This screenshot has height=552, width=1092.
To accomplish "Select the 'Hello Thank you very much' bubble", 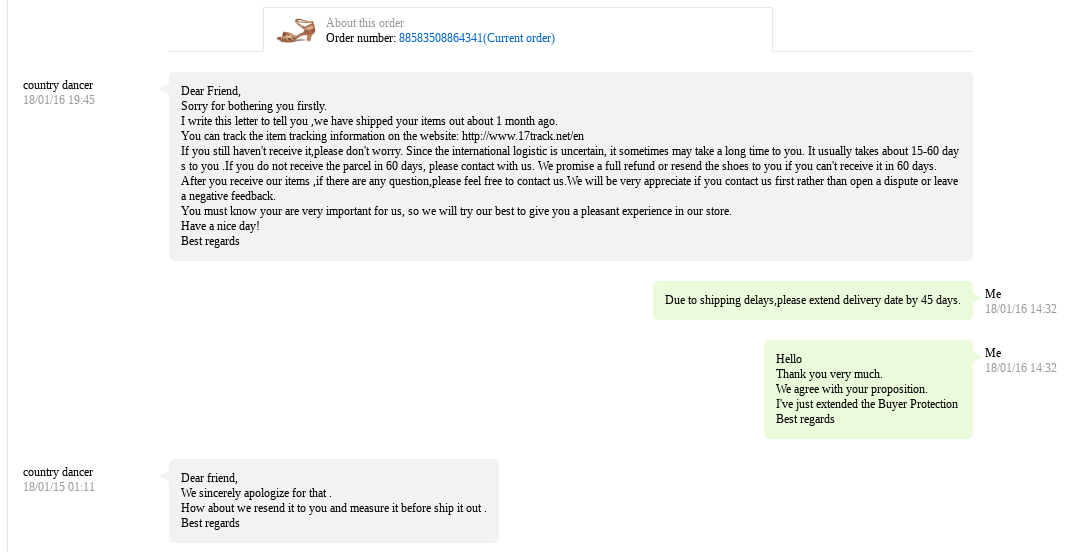I will 868,389.
